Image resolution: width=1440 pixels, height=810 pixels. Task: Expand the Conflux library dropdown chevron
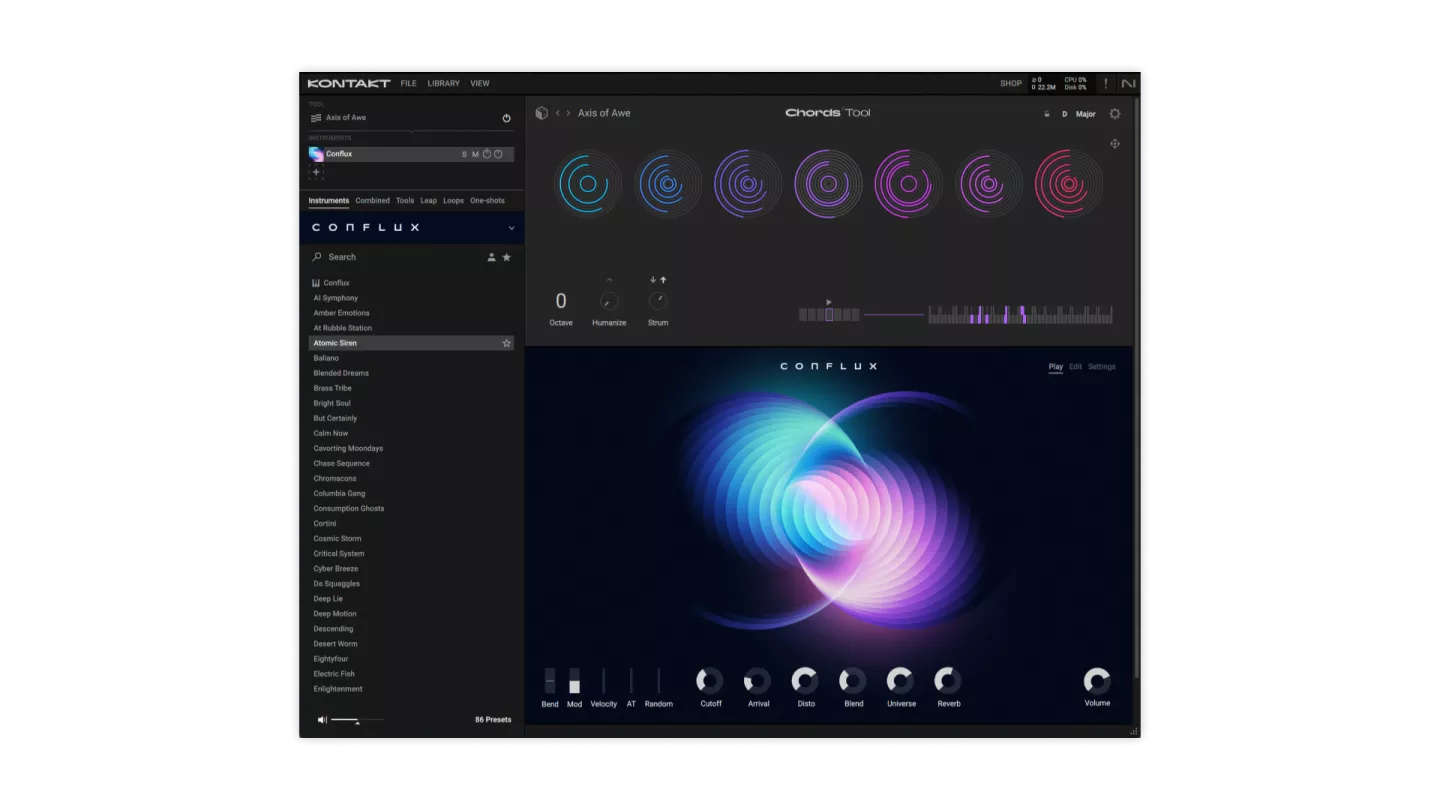coord(511,228)
